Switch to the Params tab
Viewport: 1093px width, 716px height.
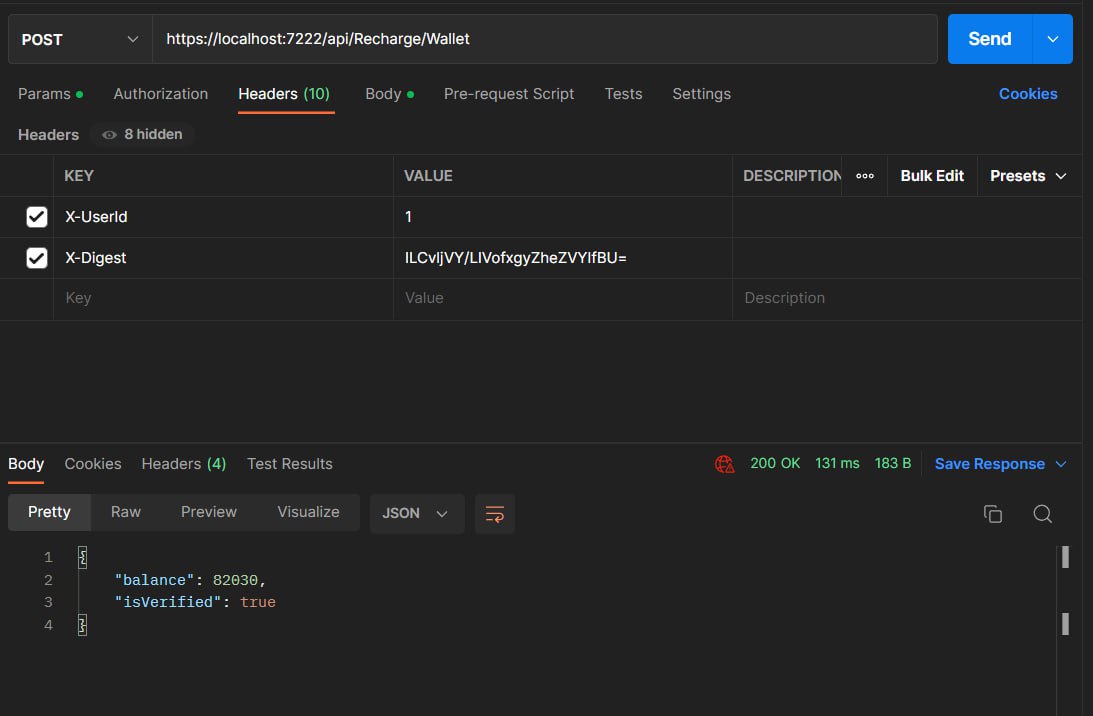[x=50, y=93]
